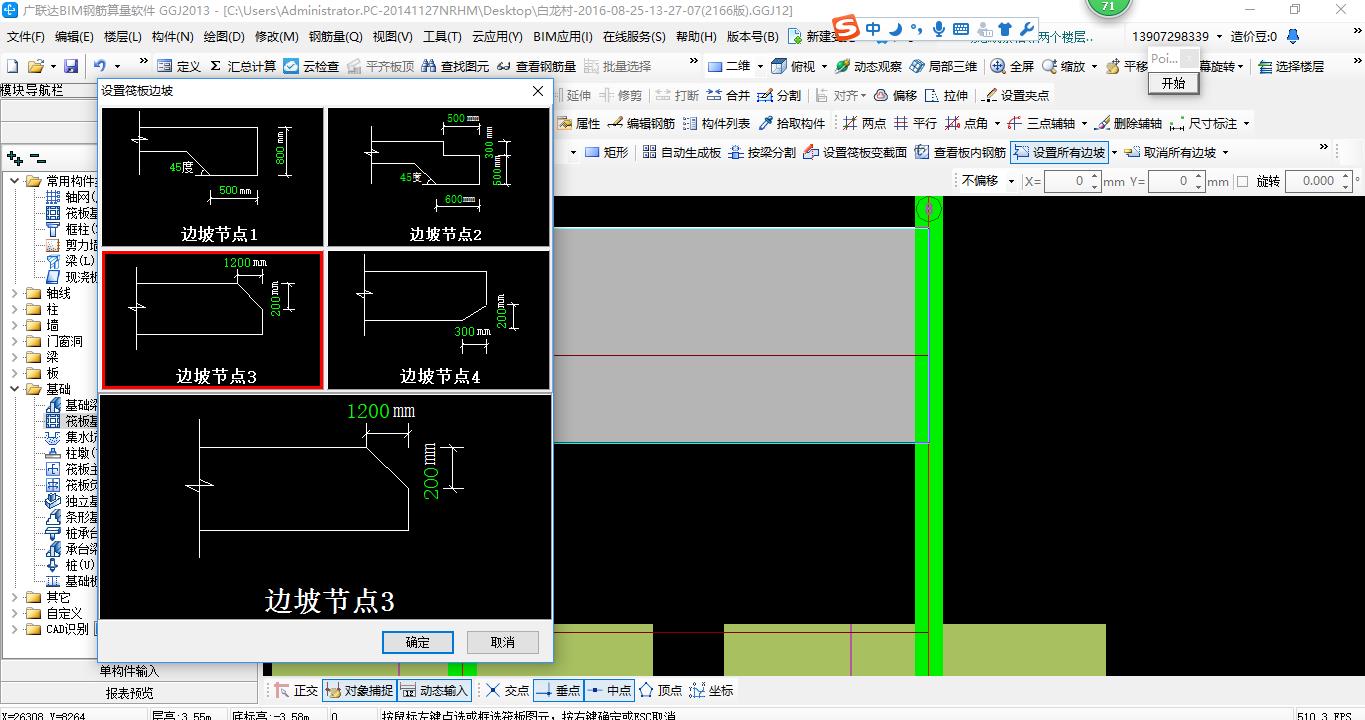Open the 绘图(D) menu
The width and height of the screenshot is (1365, 720).
tap(223, 37)
